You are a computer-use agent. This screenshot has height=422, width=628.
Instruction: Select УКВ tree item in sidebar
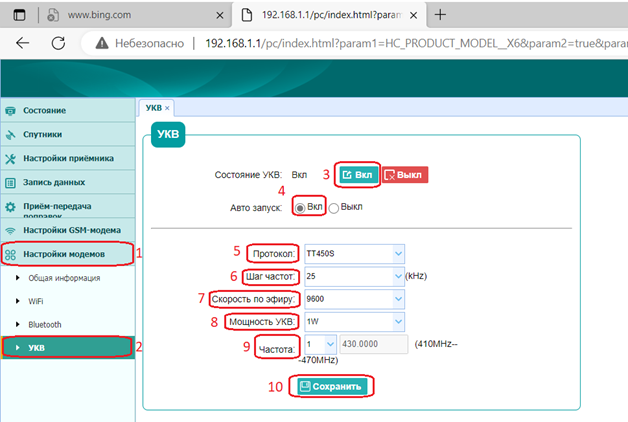68,347
